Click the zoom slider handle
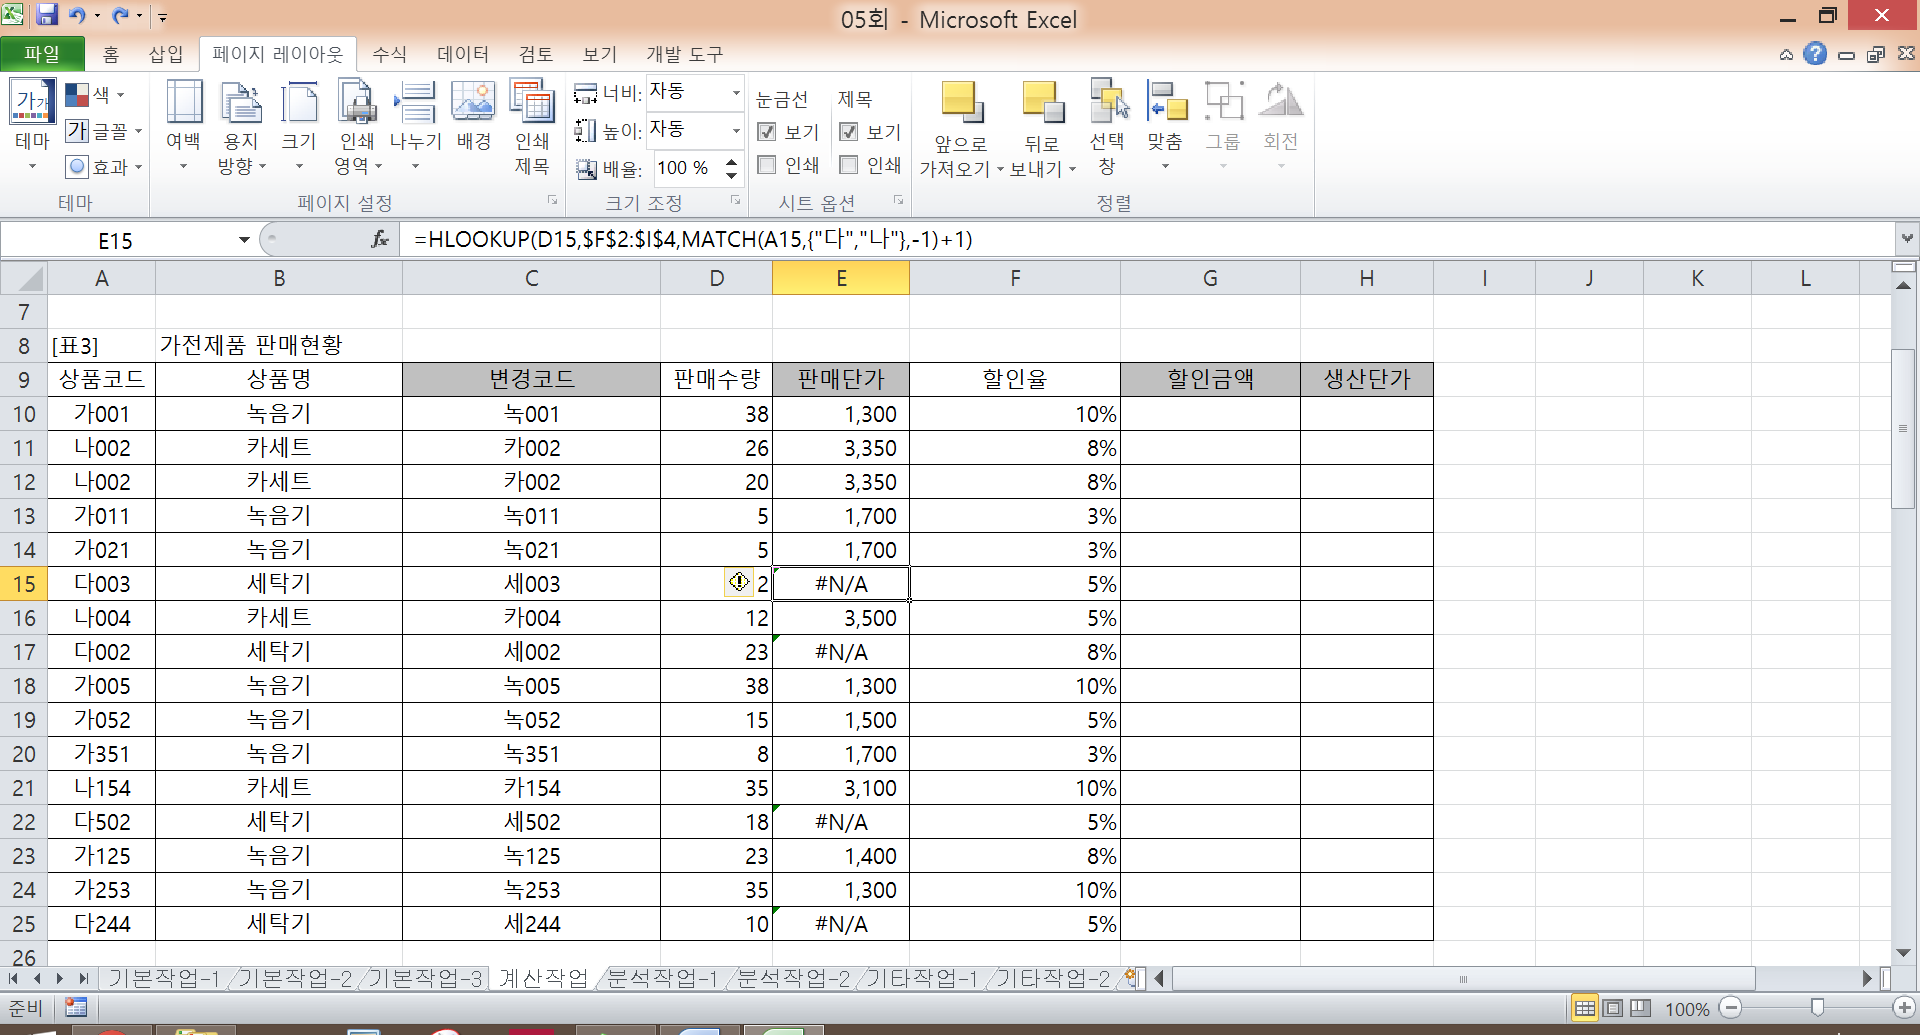The image size is (1920, 1035). [1817, 1008]
